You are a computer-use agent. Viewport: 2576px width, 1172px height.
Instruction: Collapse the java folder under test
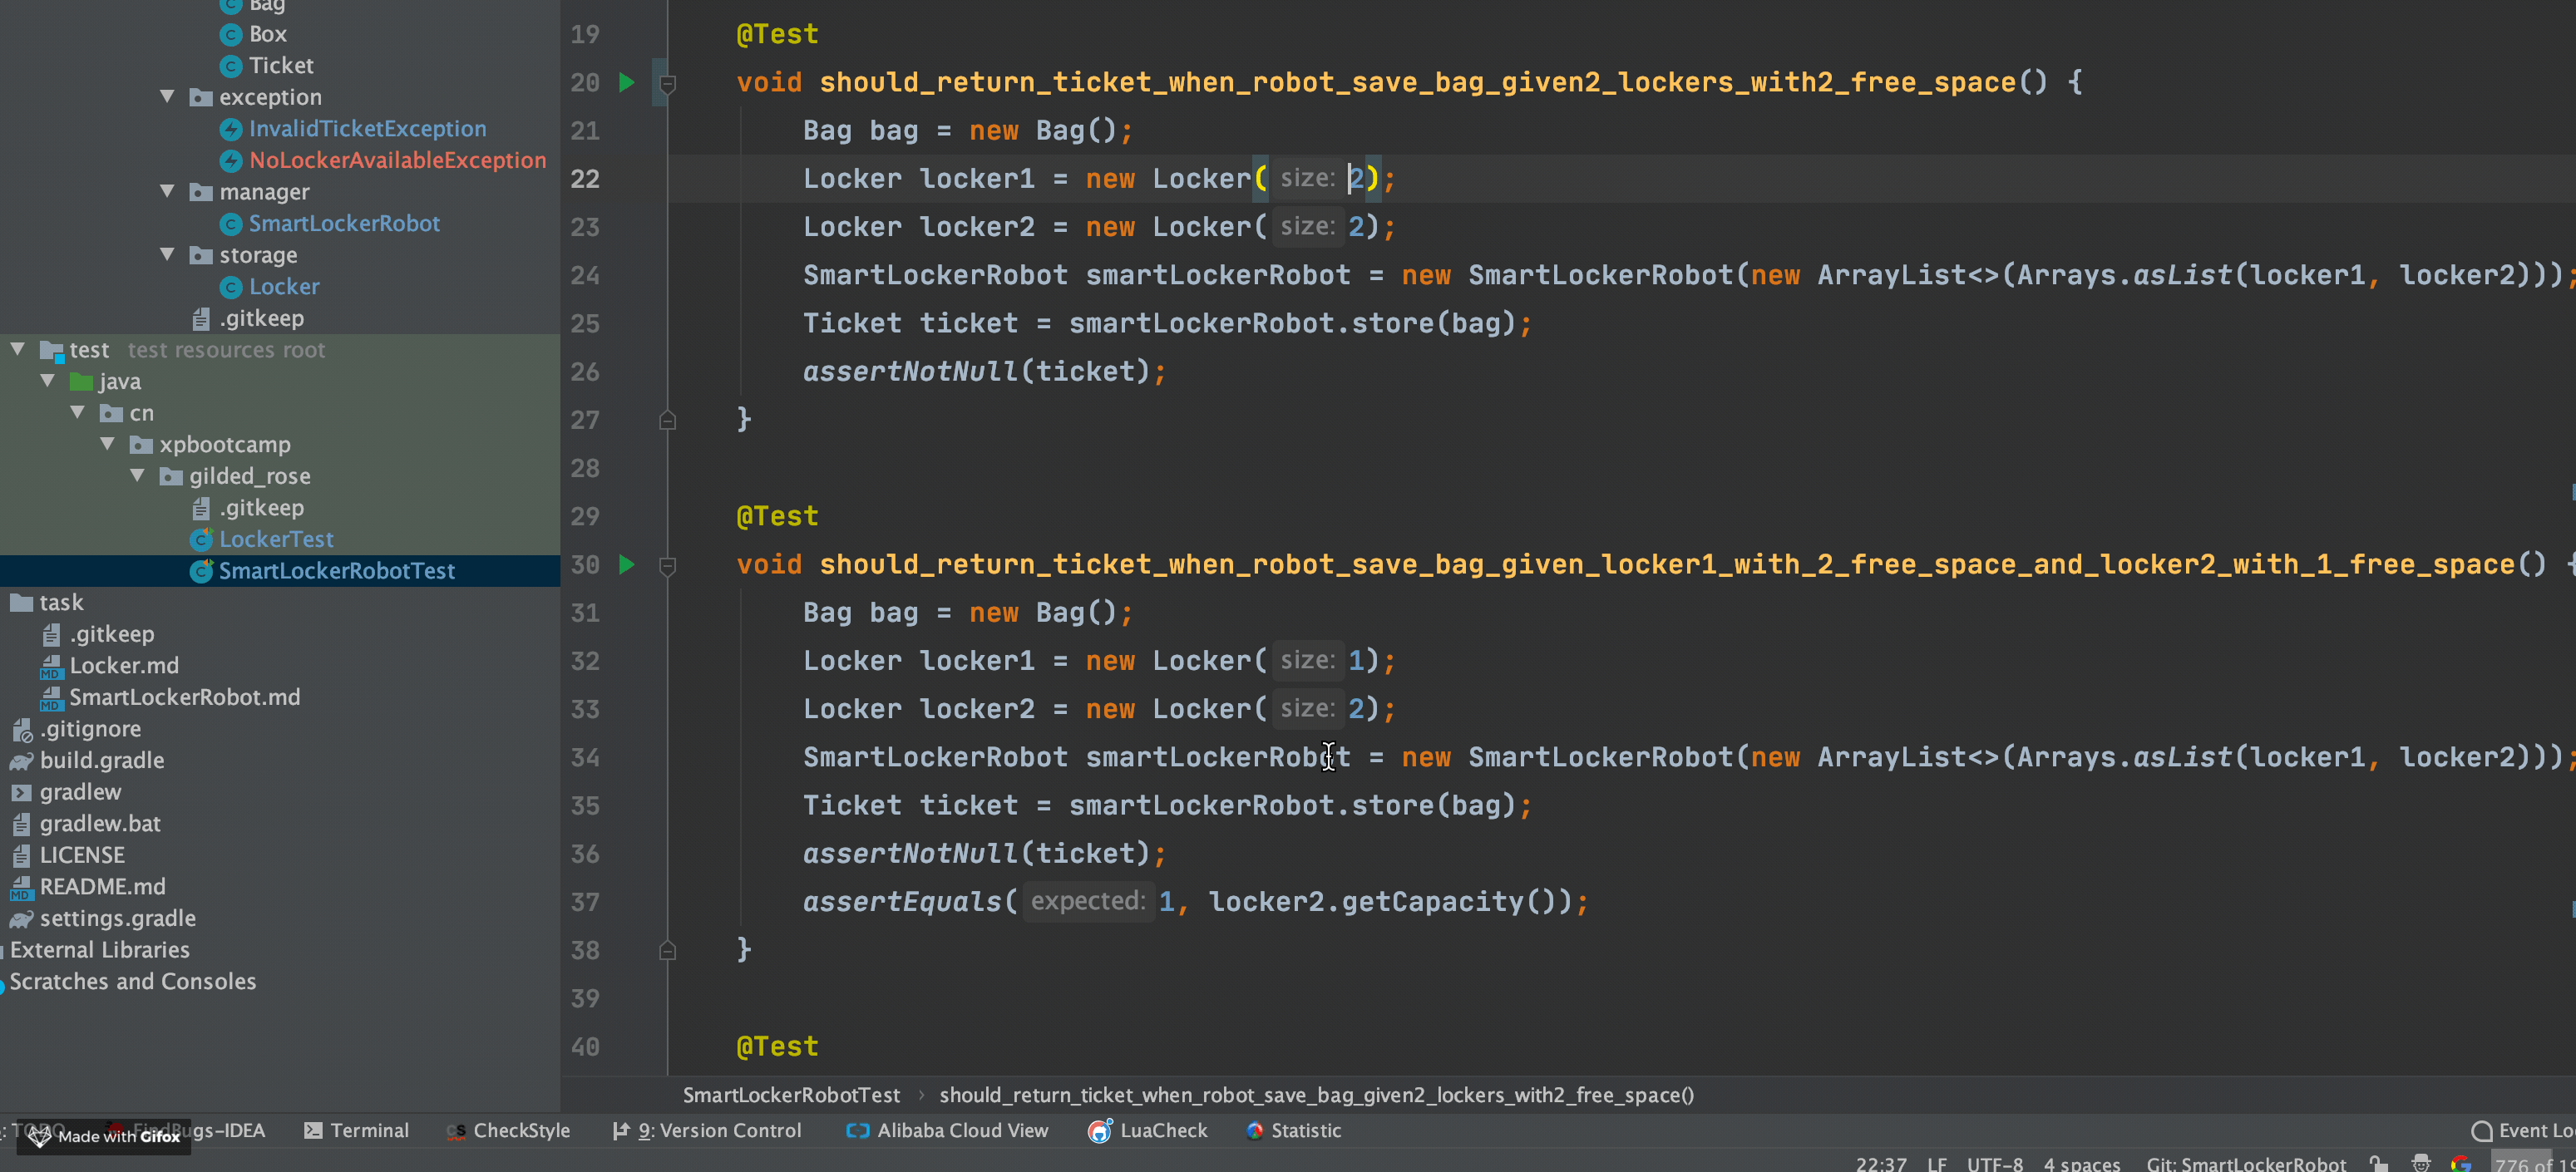48,381
